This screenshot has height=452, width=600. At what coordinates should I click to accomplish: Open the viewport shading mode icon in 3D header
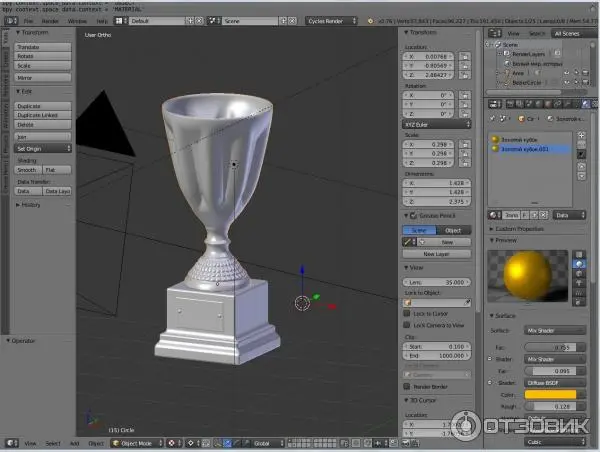tap(171, 443)
